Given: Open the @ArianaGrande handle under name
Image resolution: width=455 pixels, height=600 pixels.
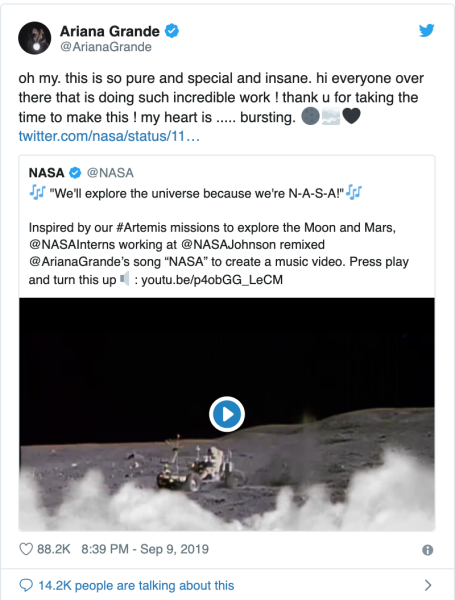Looking at the screenshot, I should pyautogui.click(x=106, y=47).
